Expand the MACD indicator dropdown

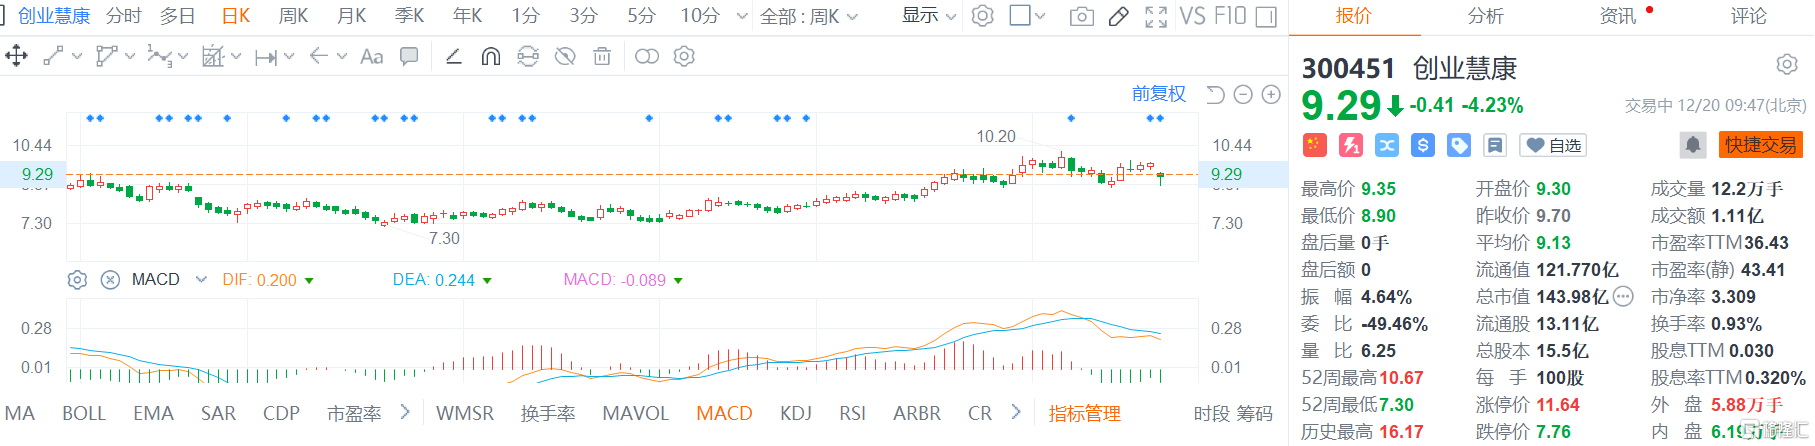201,280
